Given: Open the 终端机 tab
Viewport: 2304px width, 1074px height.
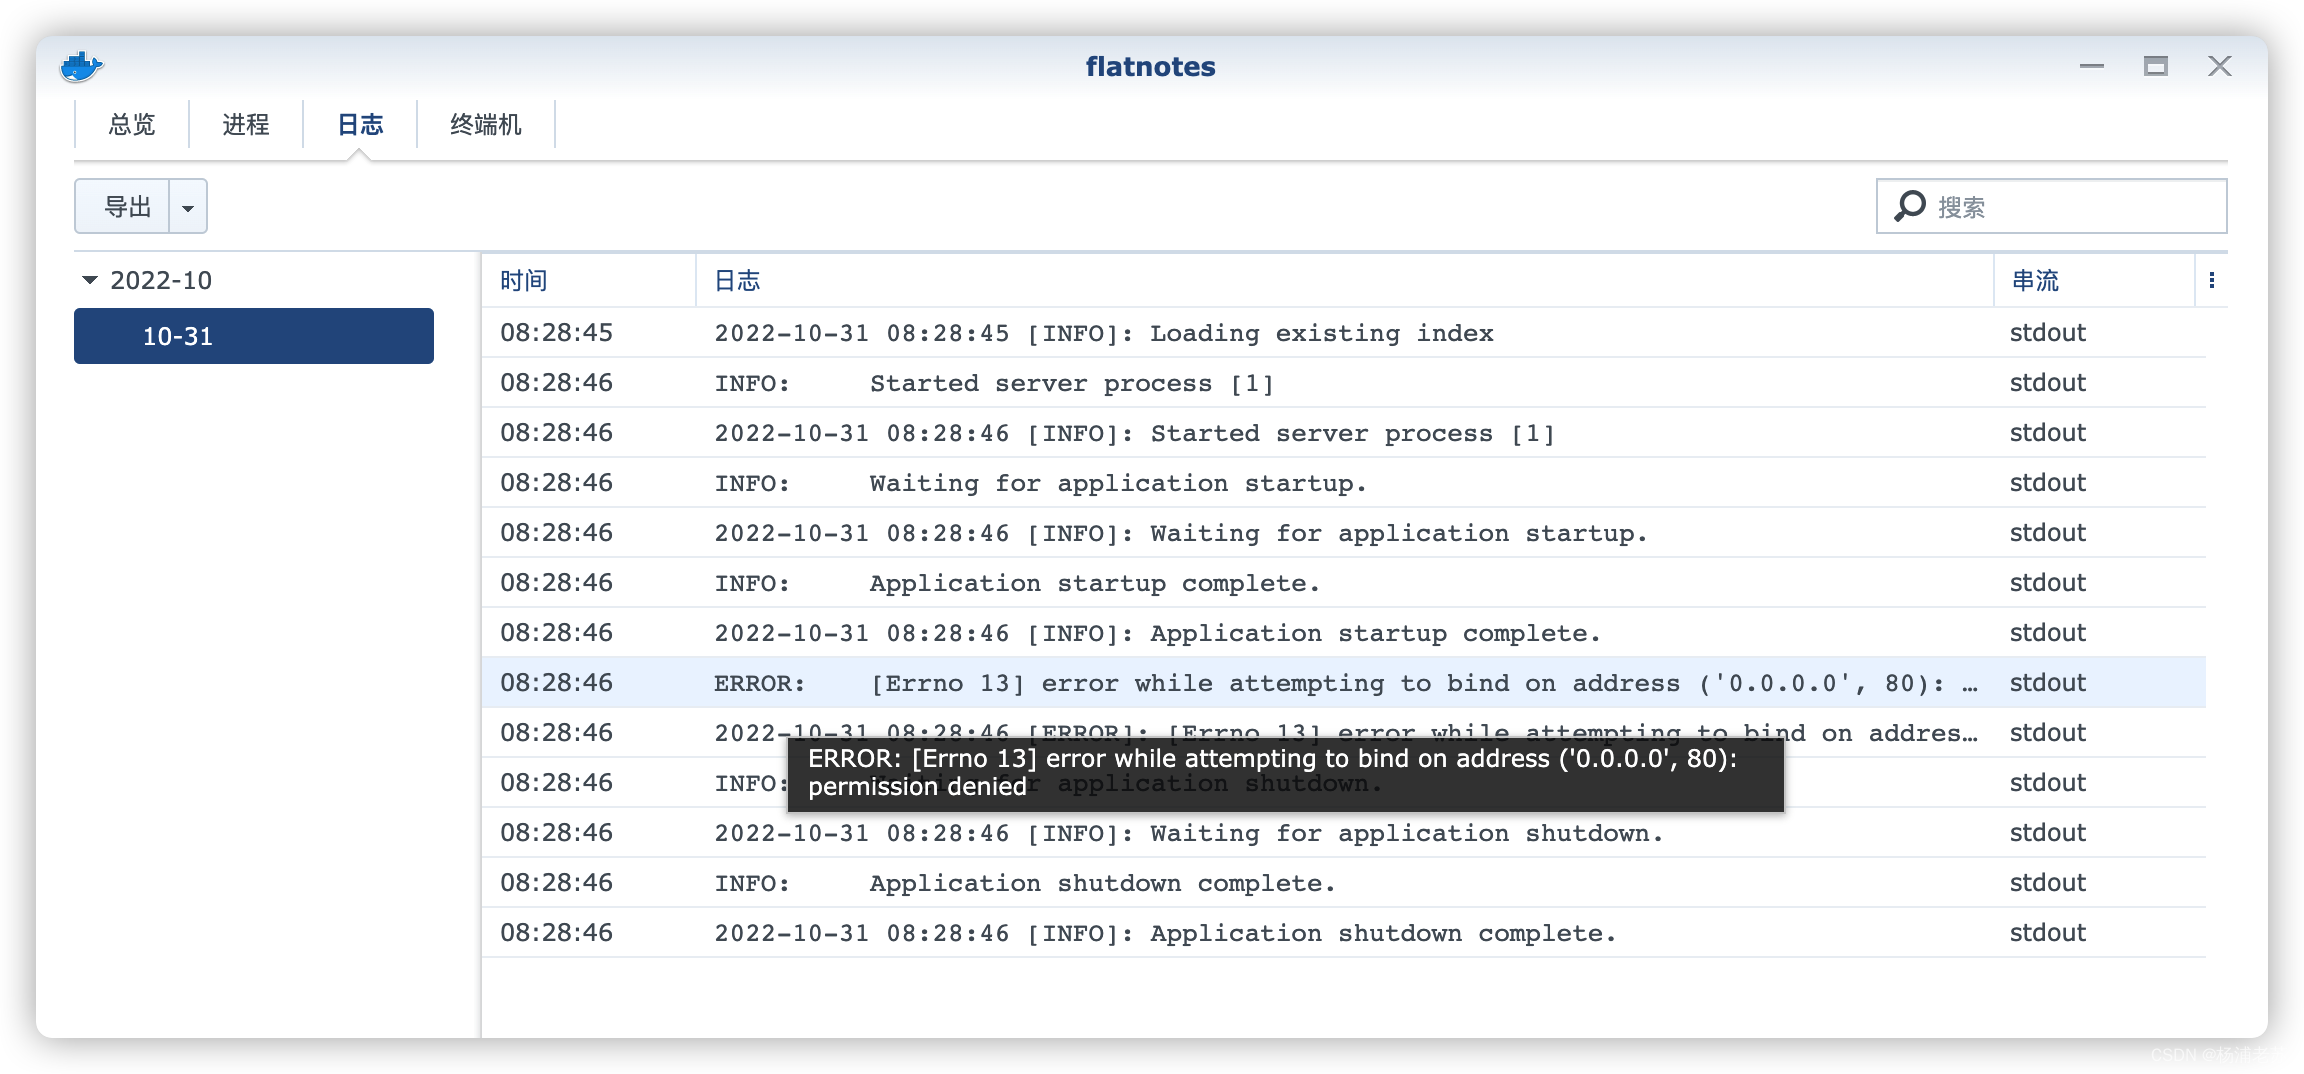Looking at the screenshot, I should point(486,124).
